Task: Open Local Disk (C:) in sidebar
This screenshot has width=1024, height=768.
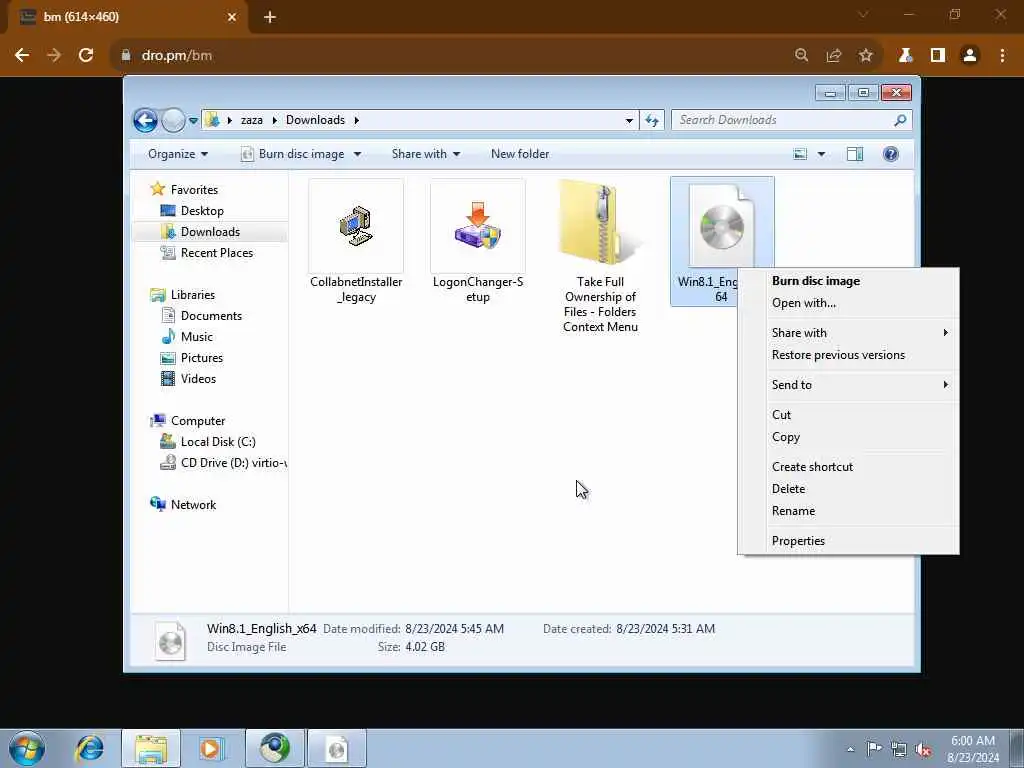Action: (x=217, y=441)
